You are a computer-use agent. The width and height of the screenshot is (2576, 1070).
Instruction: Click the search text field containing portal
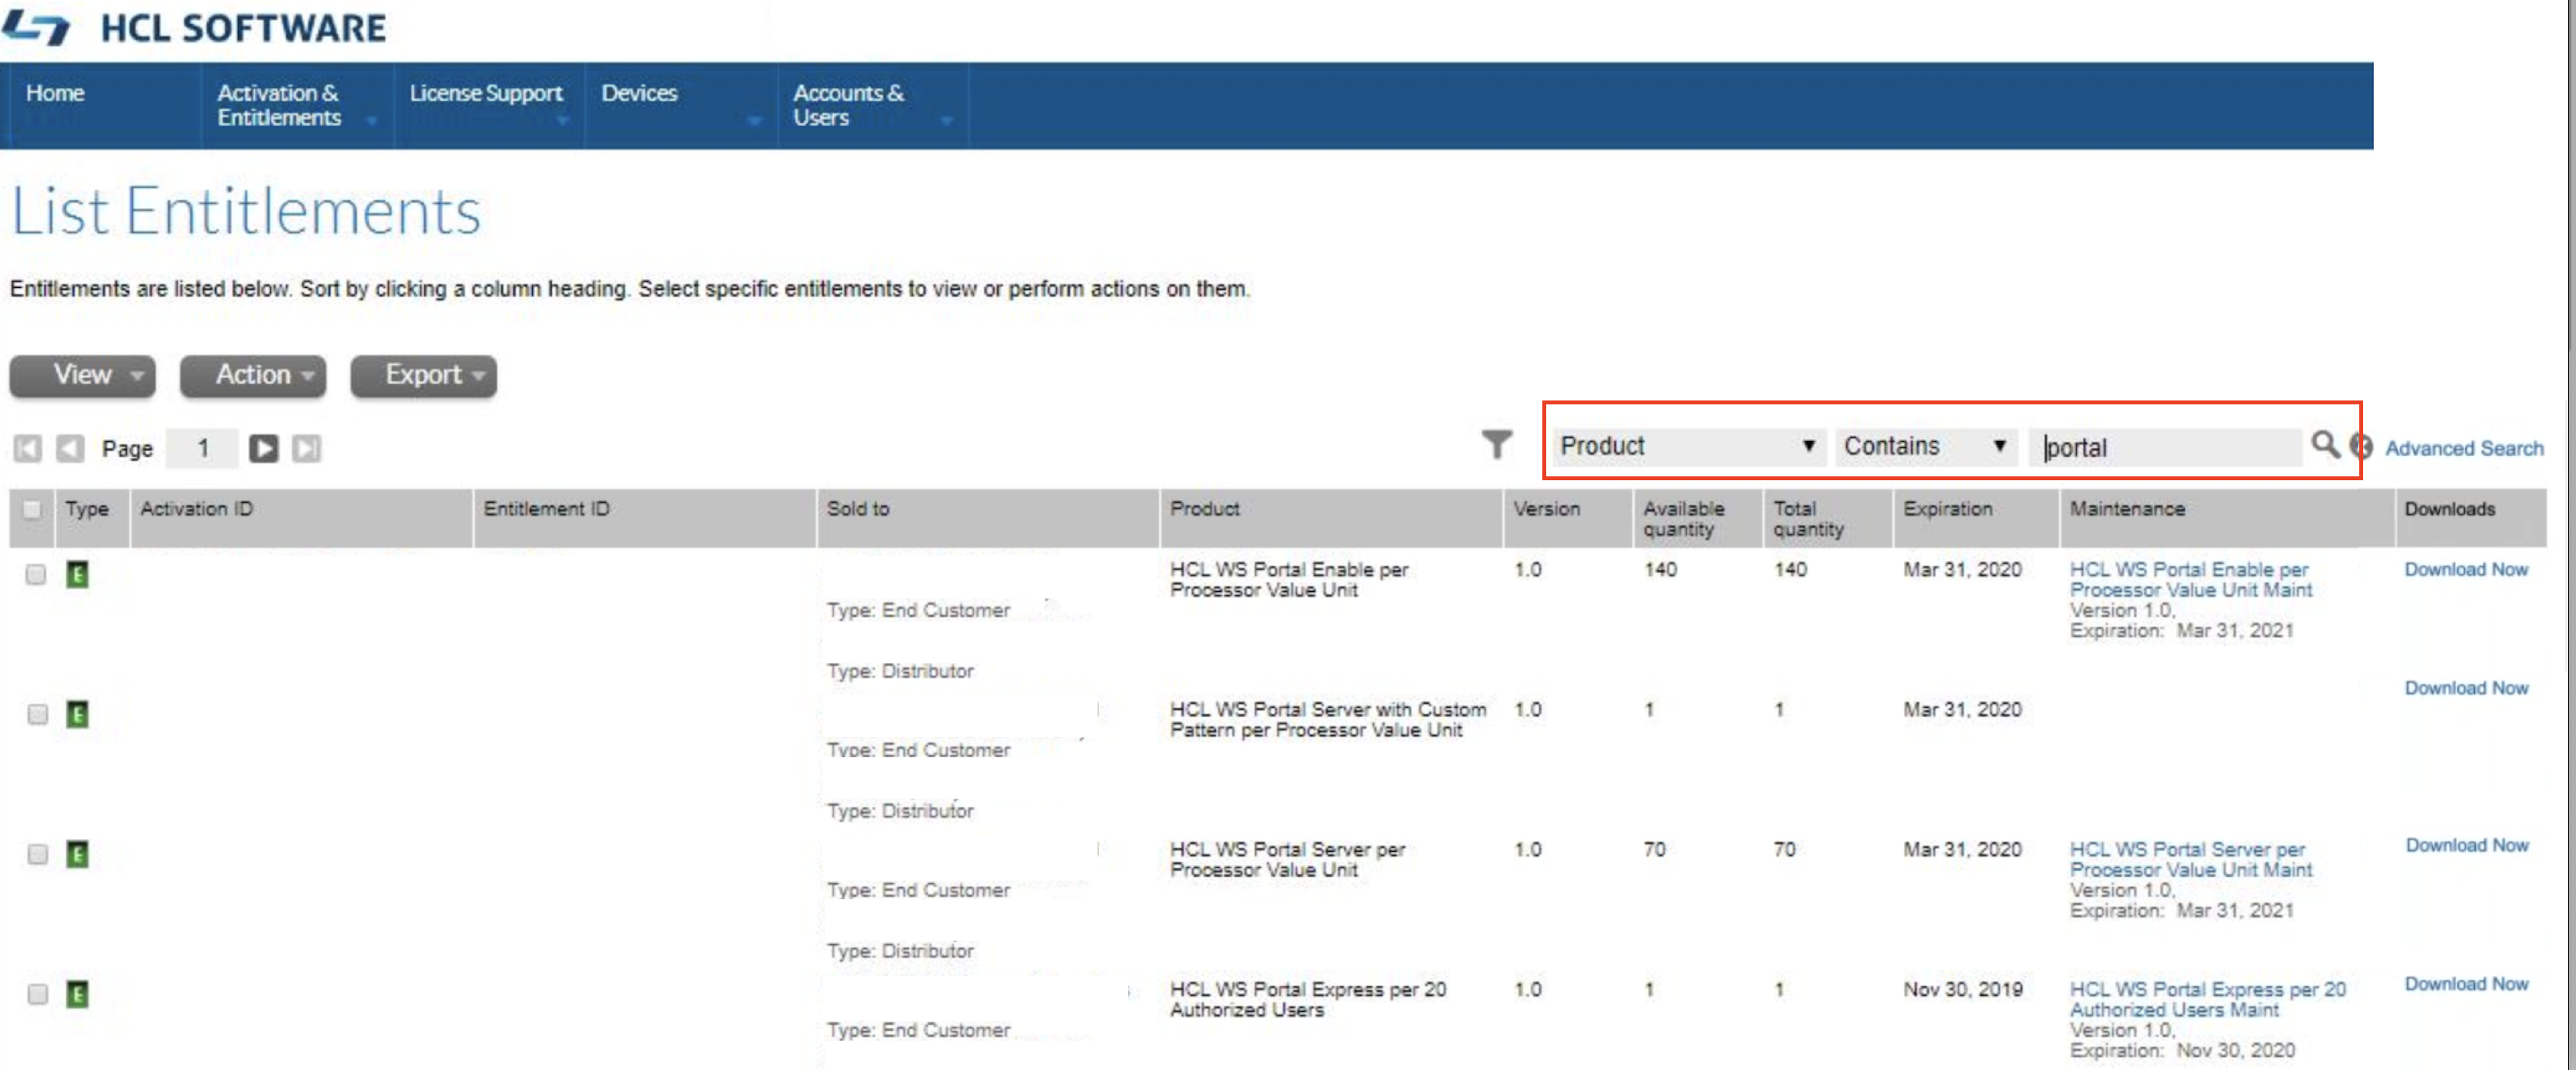(2165, 447)
